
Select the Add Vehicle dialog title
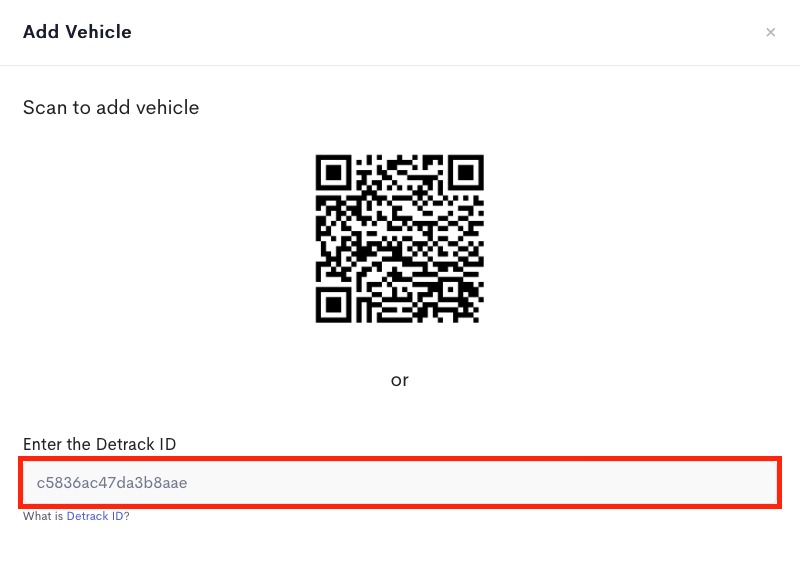point(77,32)
